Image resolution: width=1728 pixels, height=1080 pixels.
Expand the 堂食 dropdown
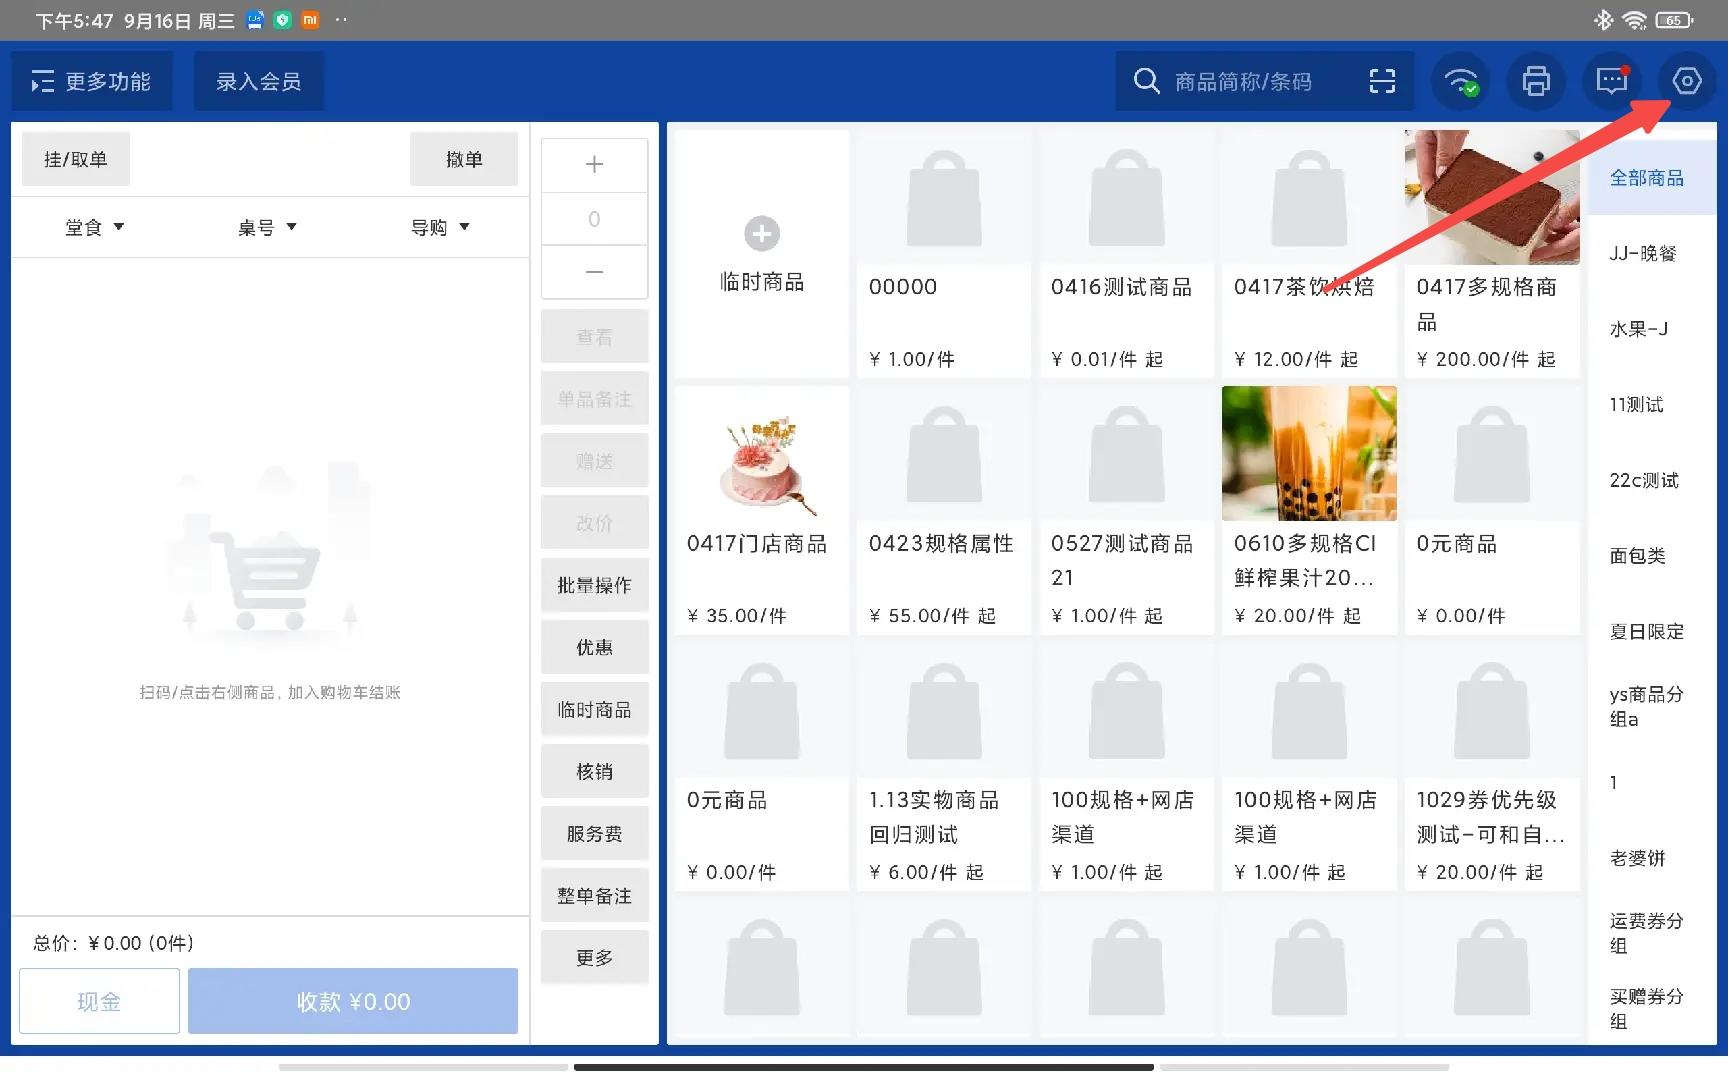click(95, 228)
